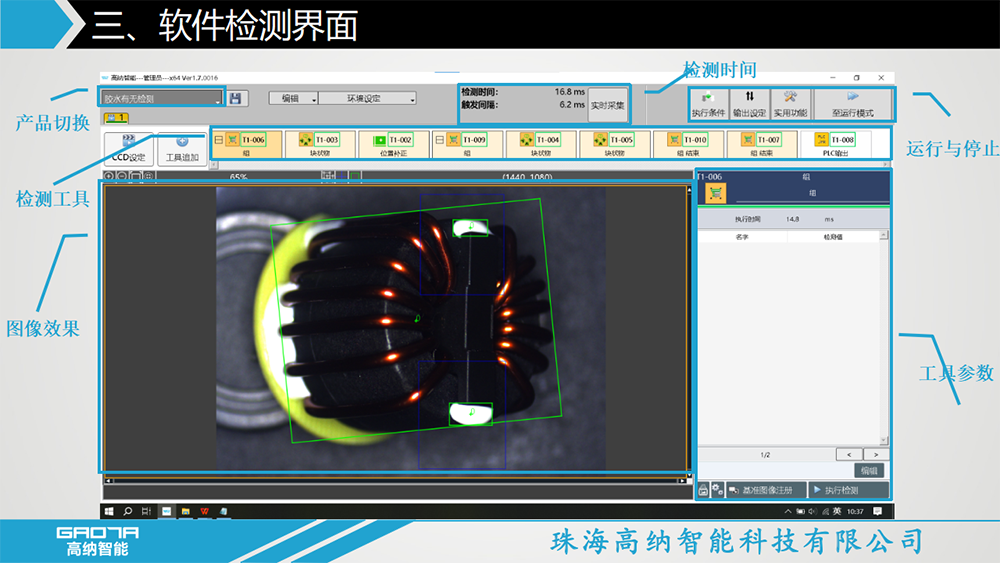Click the 执行检测 run inspection button
This screenshot has height=563, width=1000.
(x=848, y=490)
